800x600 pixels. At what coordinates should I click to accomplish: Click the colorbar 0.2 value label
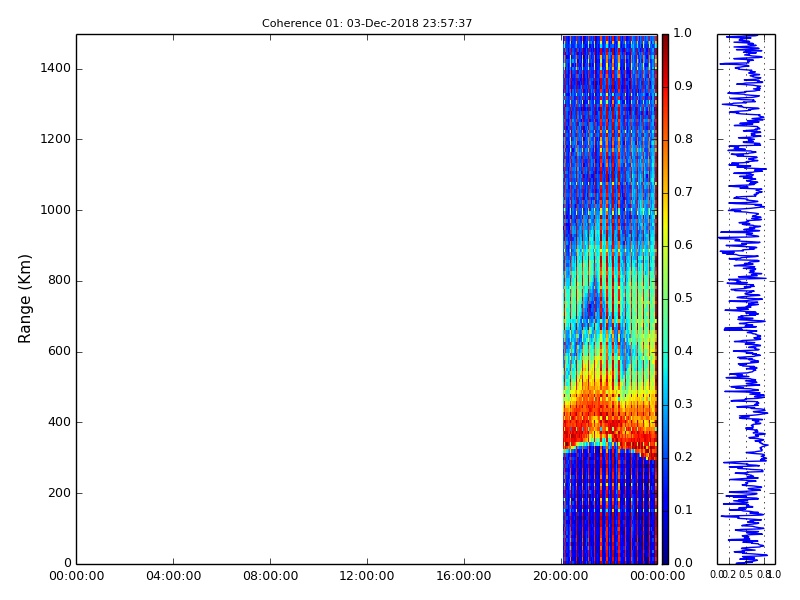(x=683, y=457)
